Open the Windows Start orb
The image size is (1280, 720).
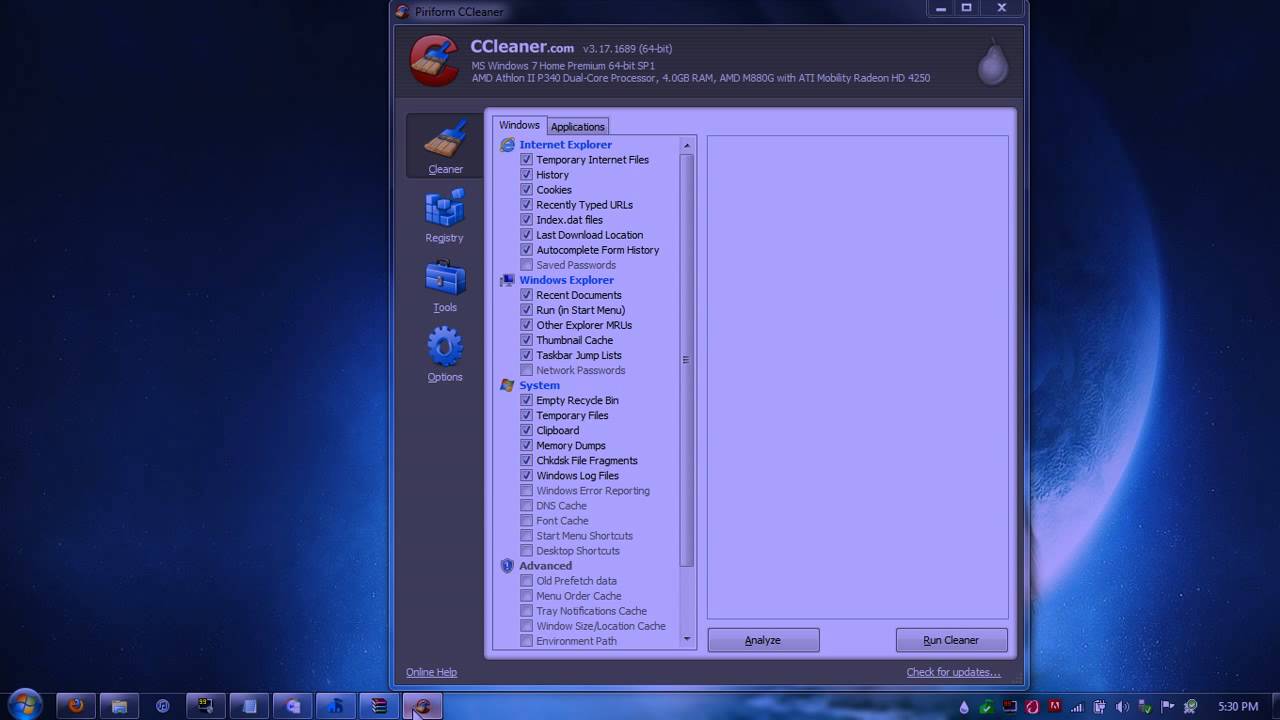point(24,705)
